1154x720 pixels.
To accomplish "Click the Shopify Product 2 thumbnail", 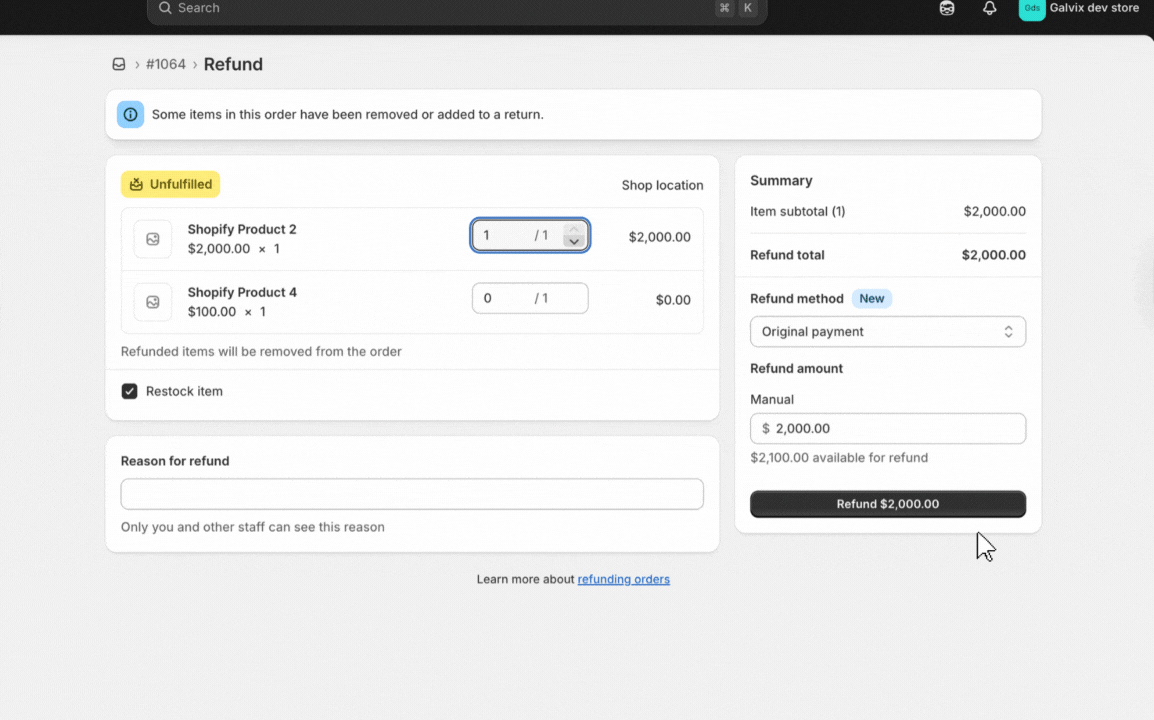I will coord(152,239).
